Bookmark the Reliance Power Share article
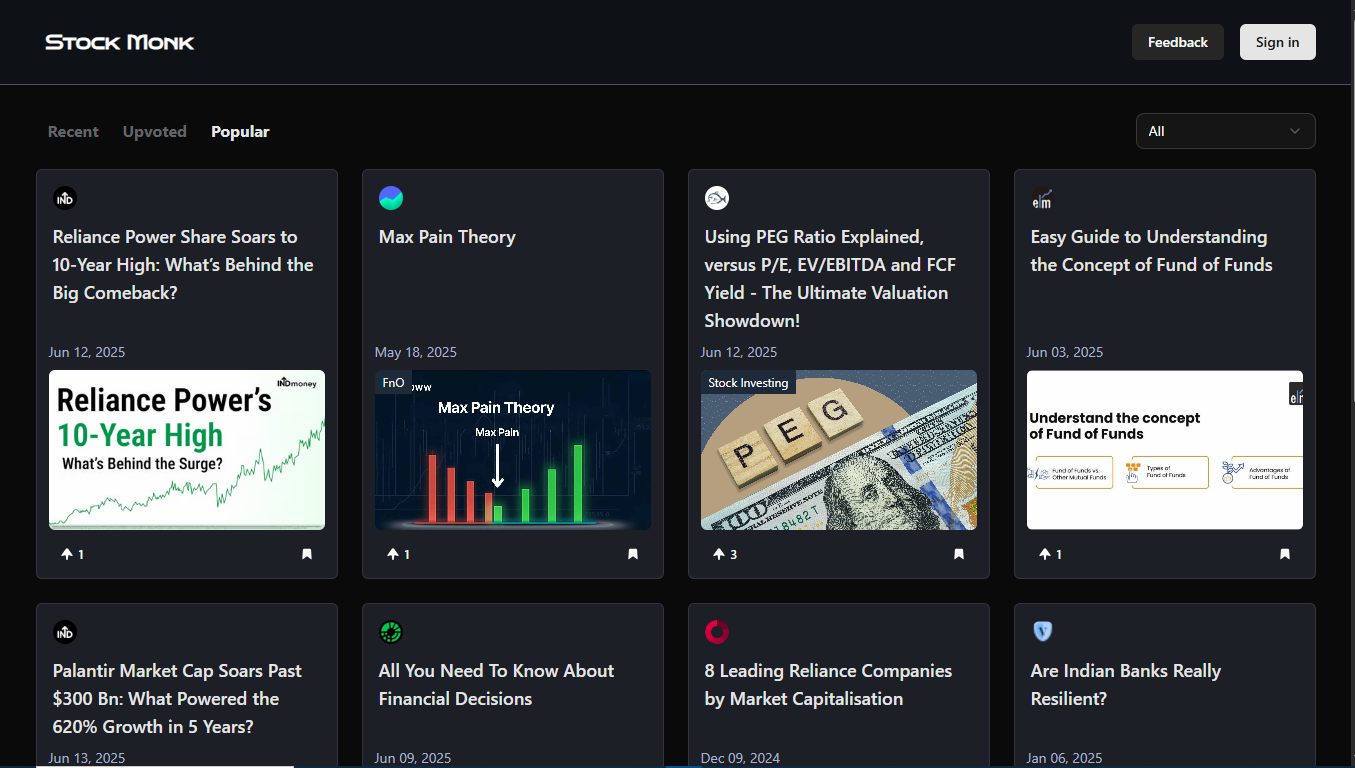This screenshot has width=1355, height=768. pyautogui.click(x=307, y=554)
